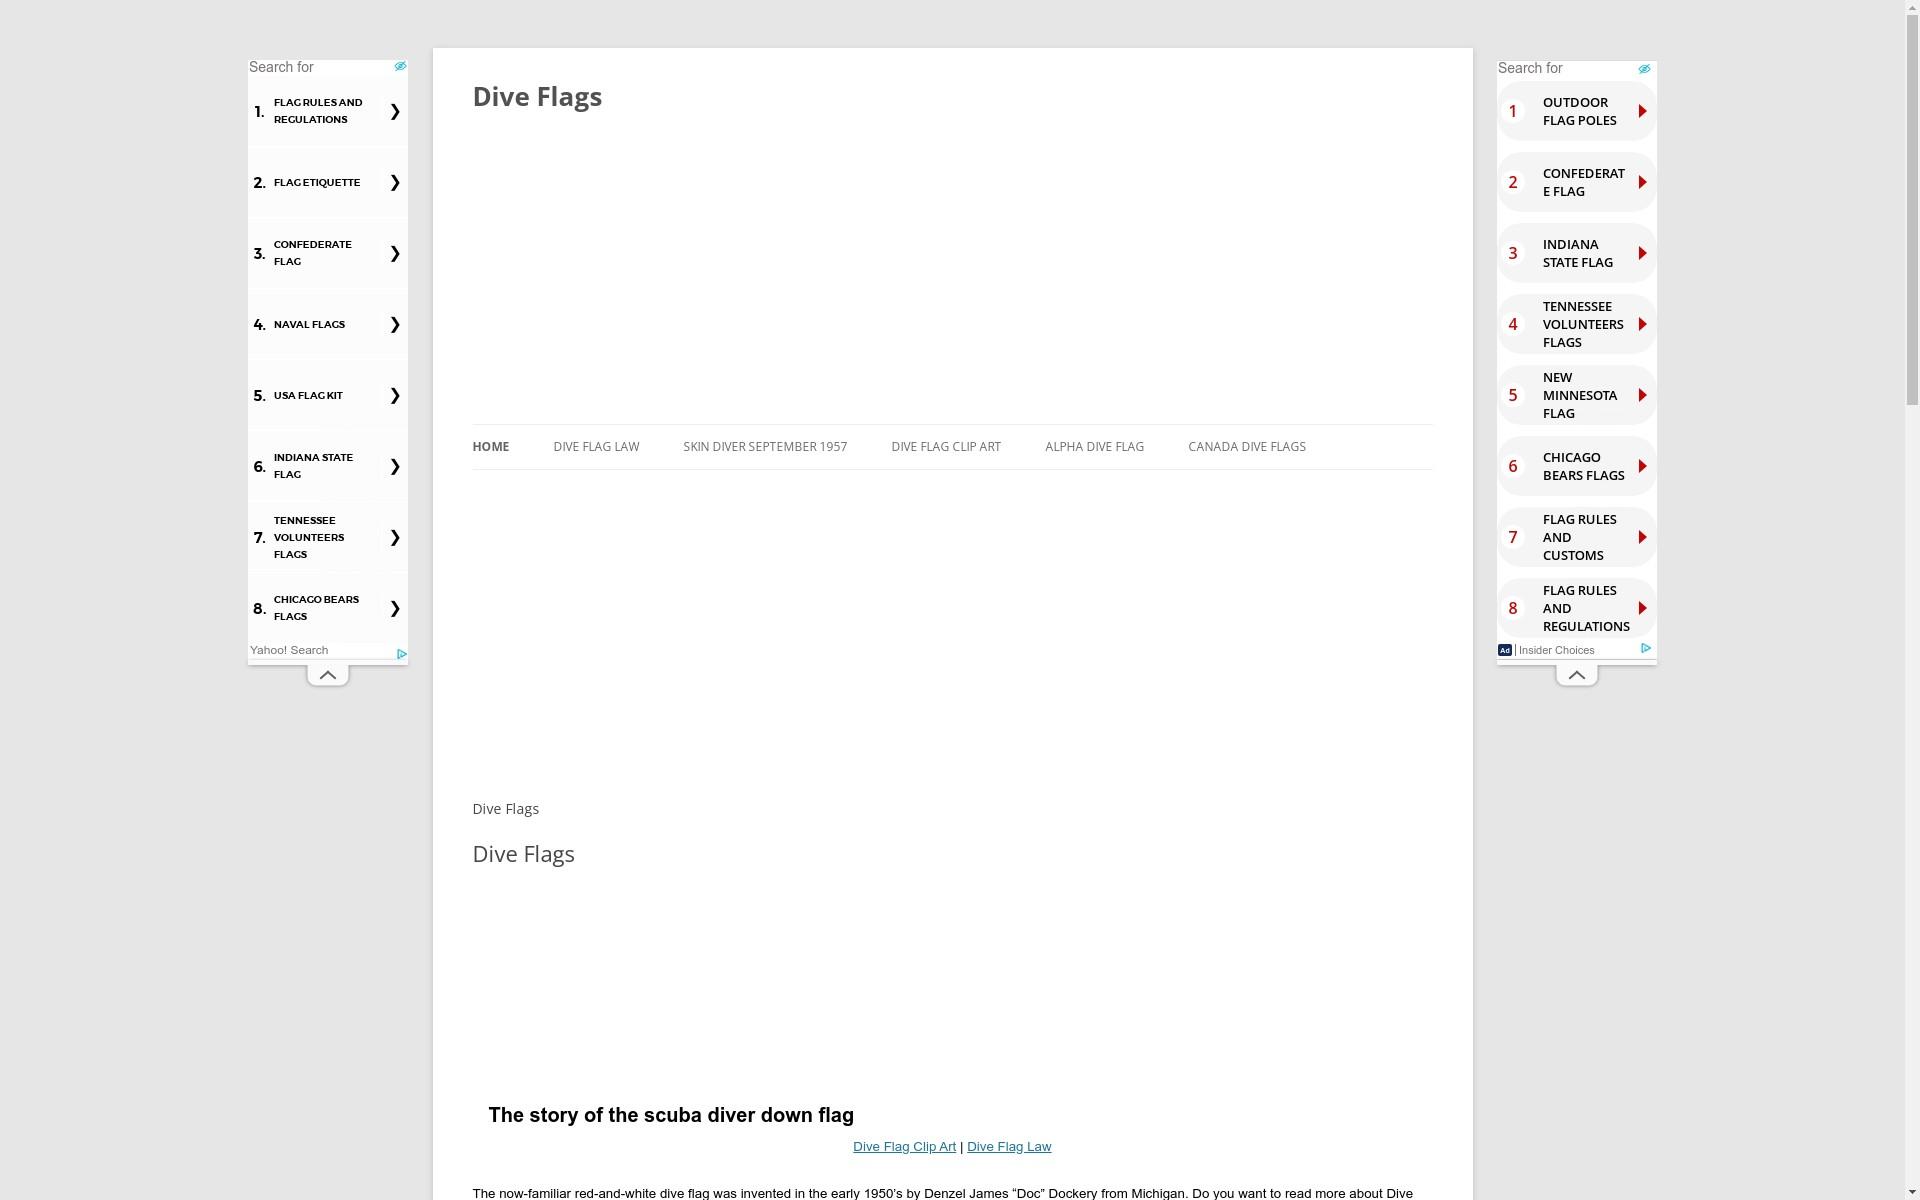Image resolution: width=1920 pixels, height=1200 pixels.
Task: Click the Dive Flag Law text link
Action: [1008, 1147]
